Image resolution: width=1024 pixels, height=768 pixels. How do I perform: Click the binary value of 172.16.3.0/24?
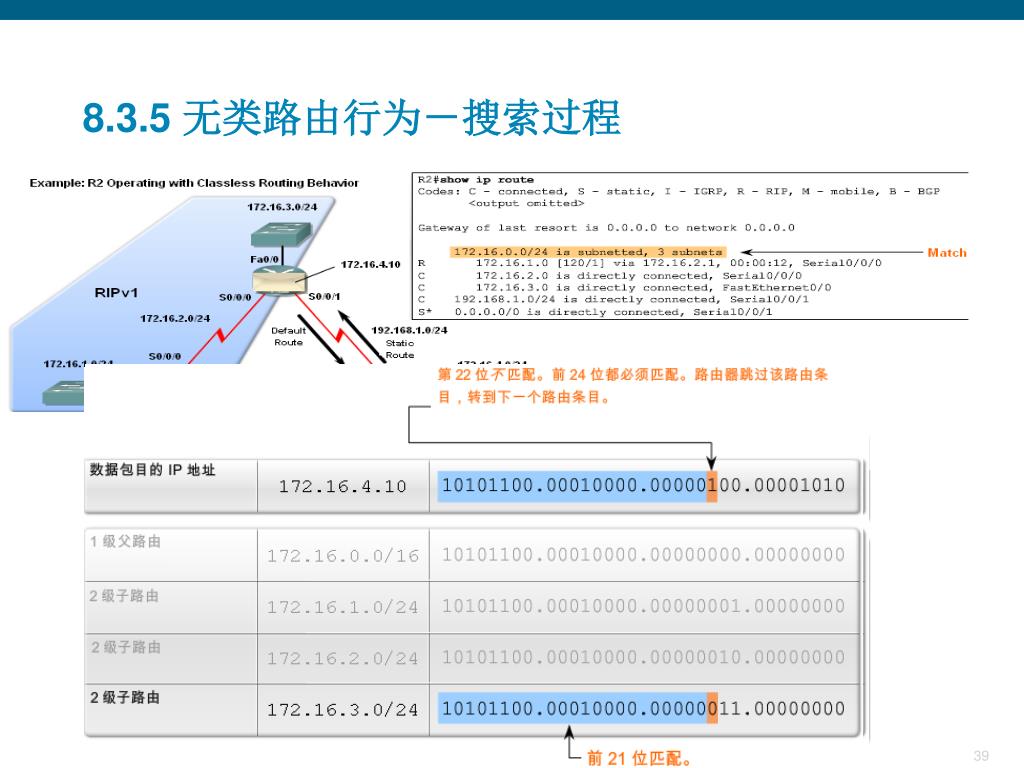[643, 709]
